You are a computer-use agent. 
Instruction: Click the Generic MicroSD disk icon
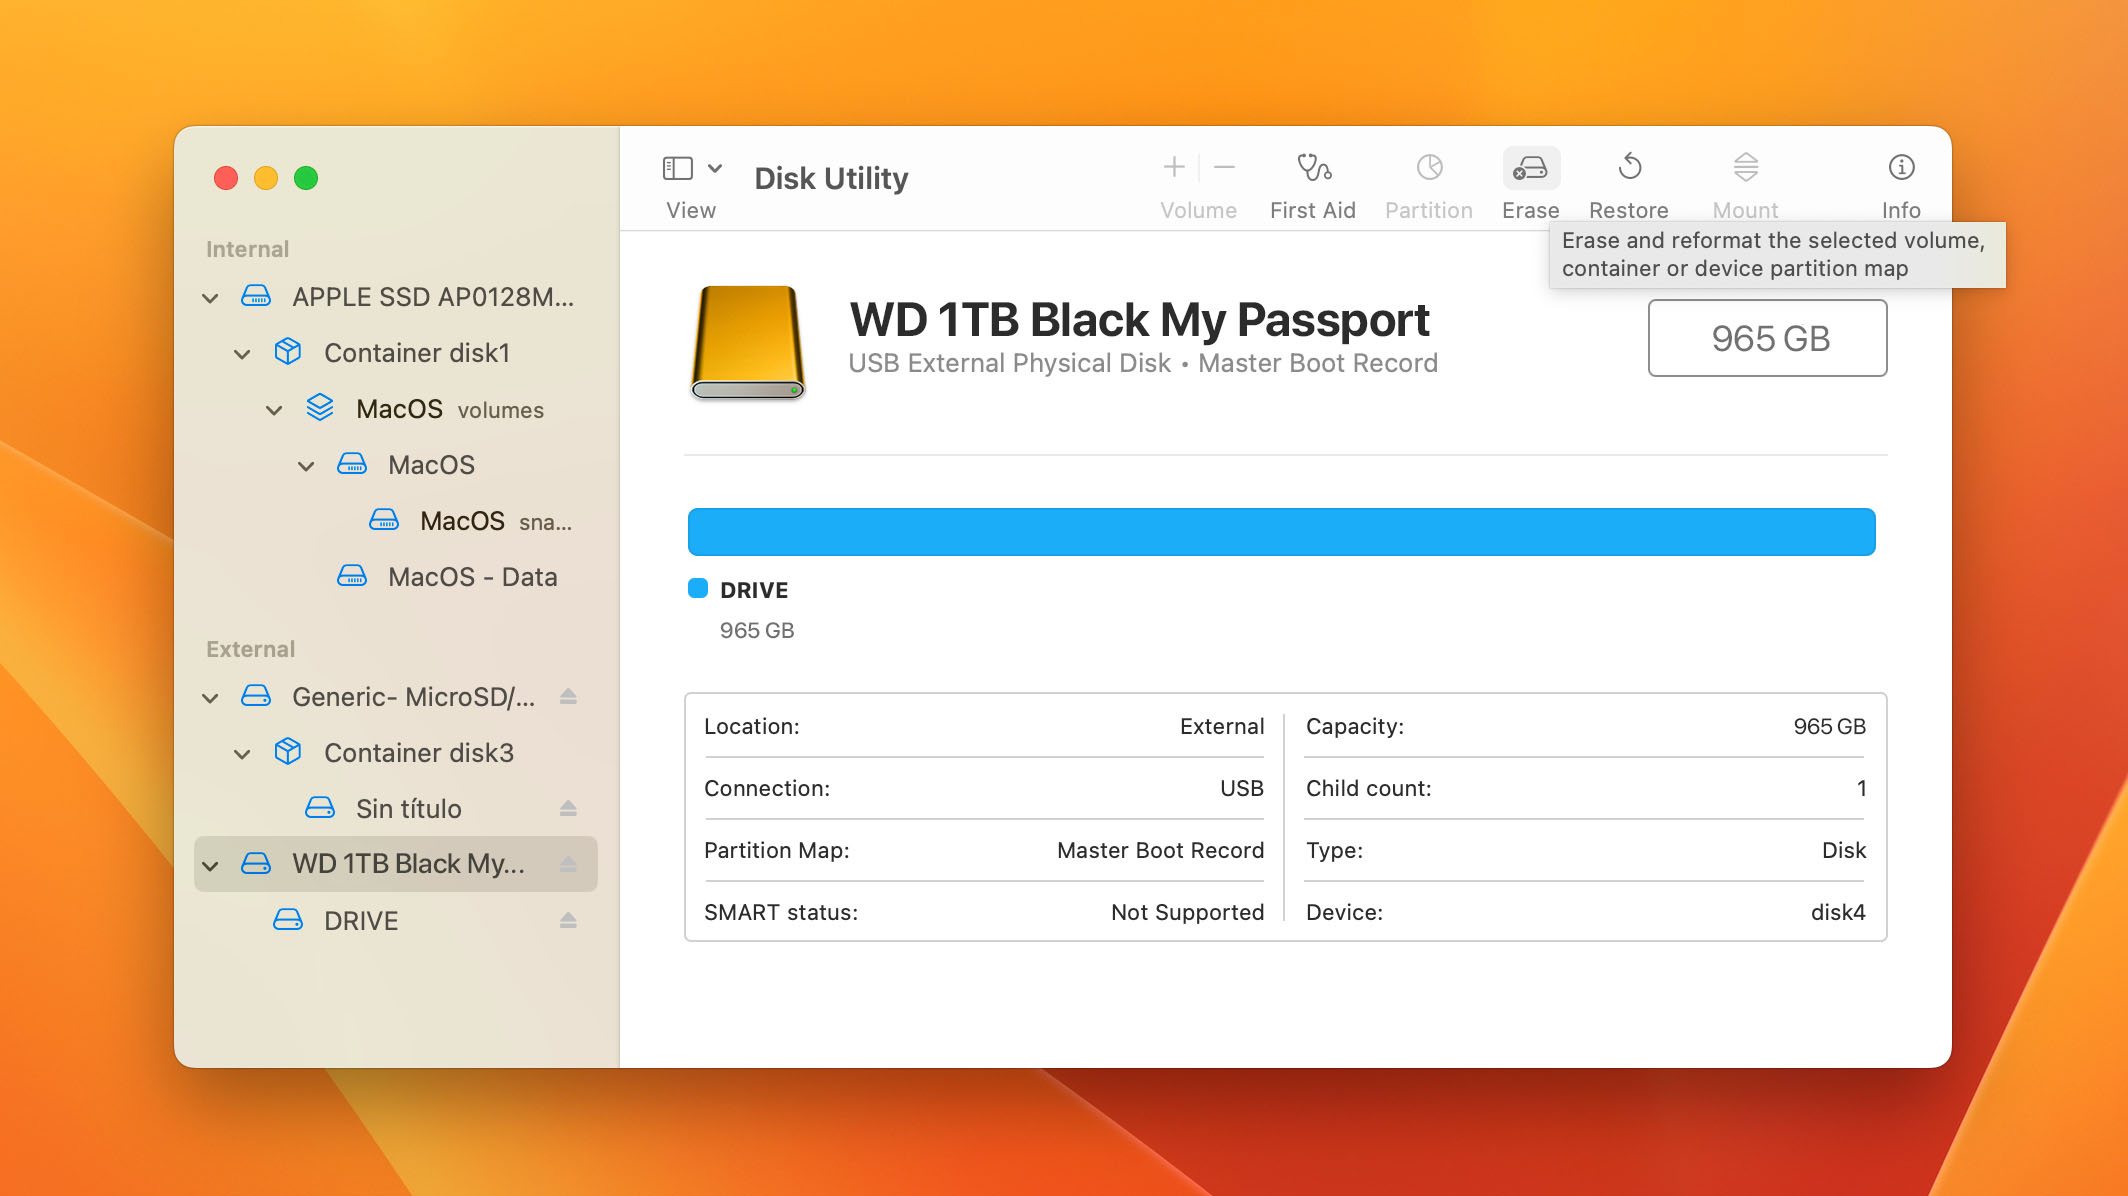256,696
